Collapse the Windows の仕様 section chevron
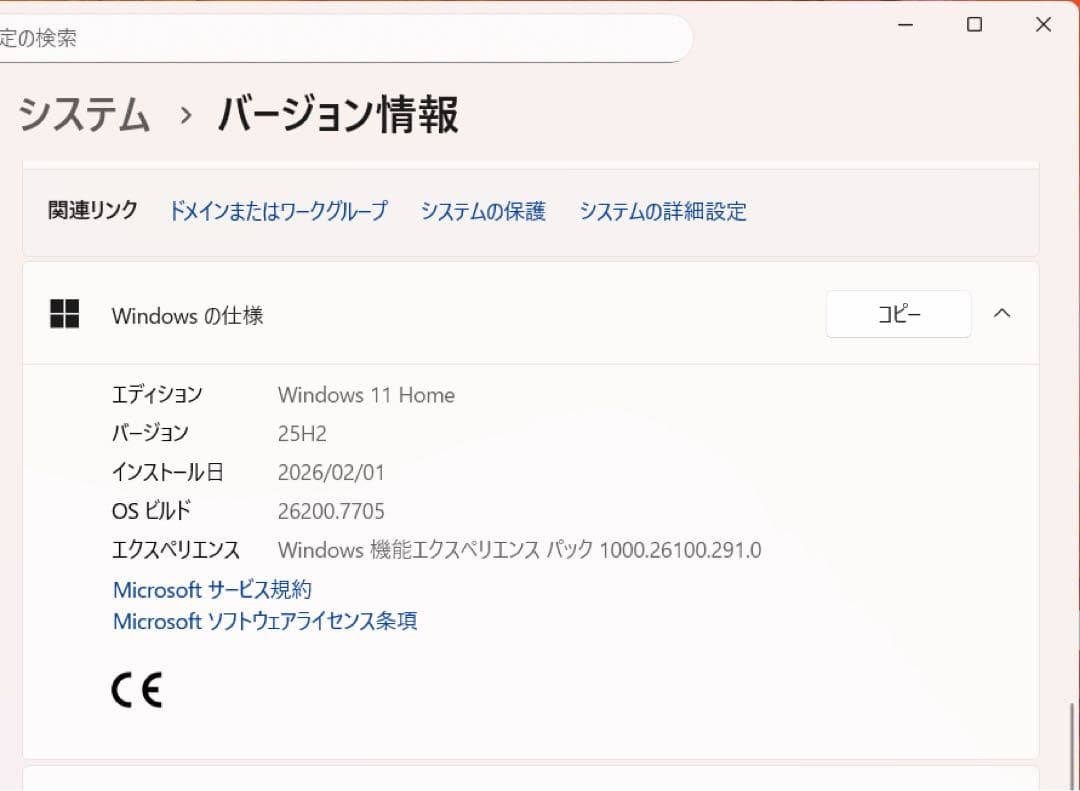The height and width of the screenshot is (791, 1080). pos(1002,313)
